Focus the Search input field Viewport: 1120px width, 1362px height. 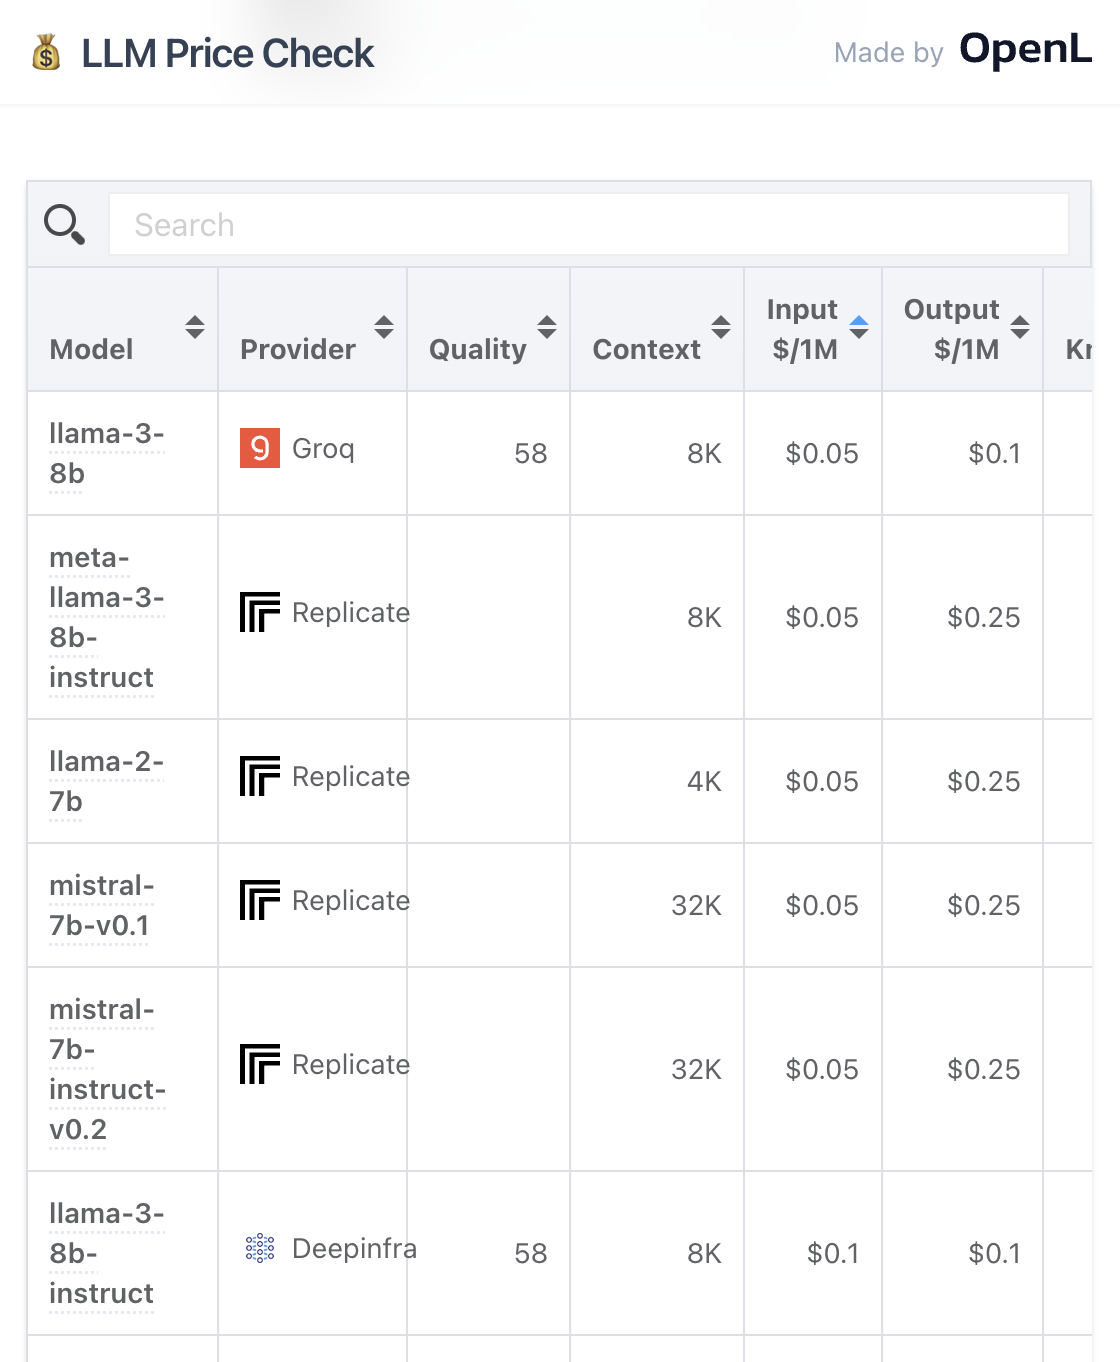589,224
